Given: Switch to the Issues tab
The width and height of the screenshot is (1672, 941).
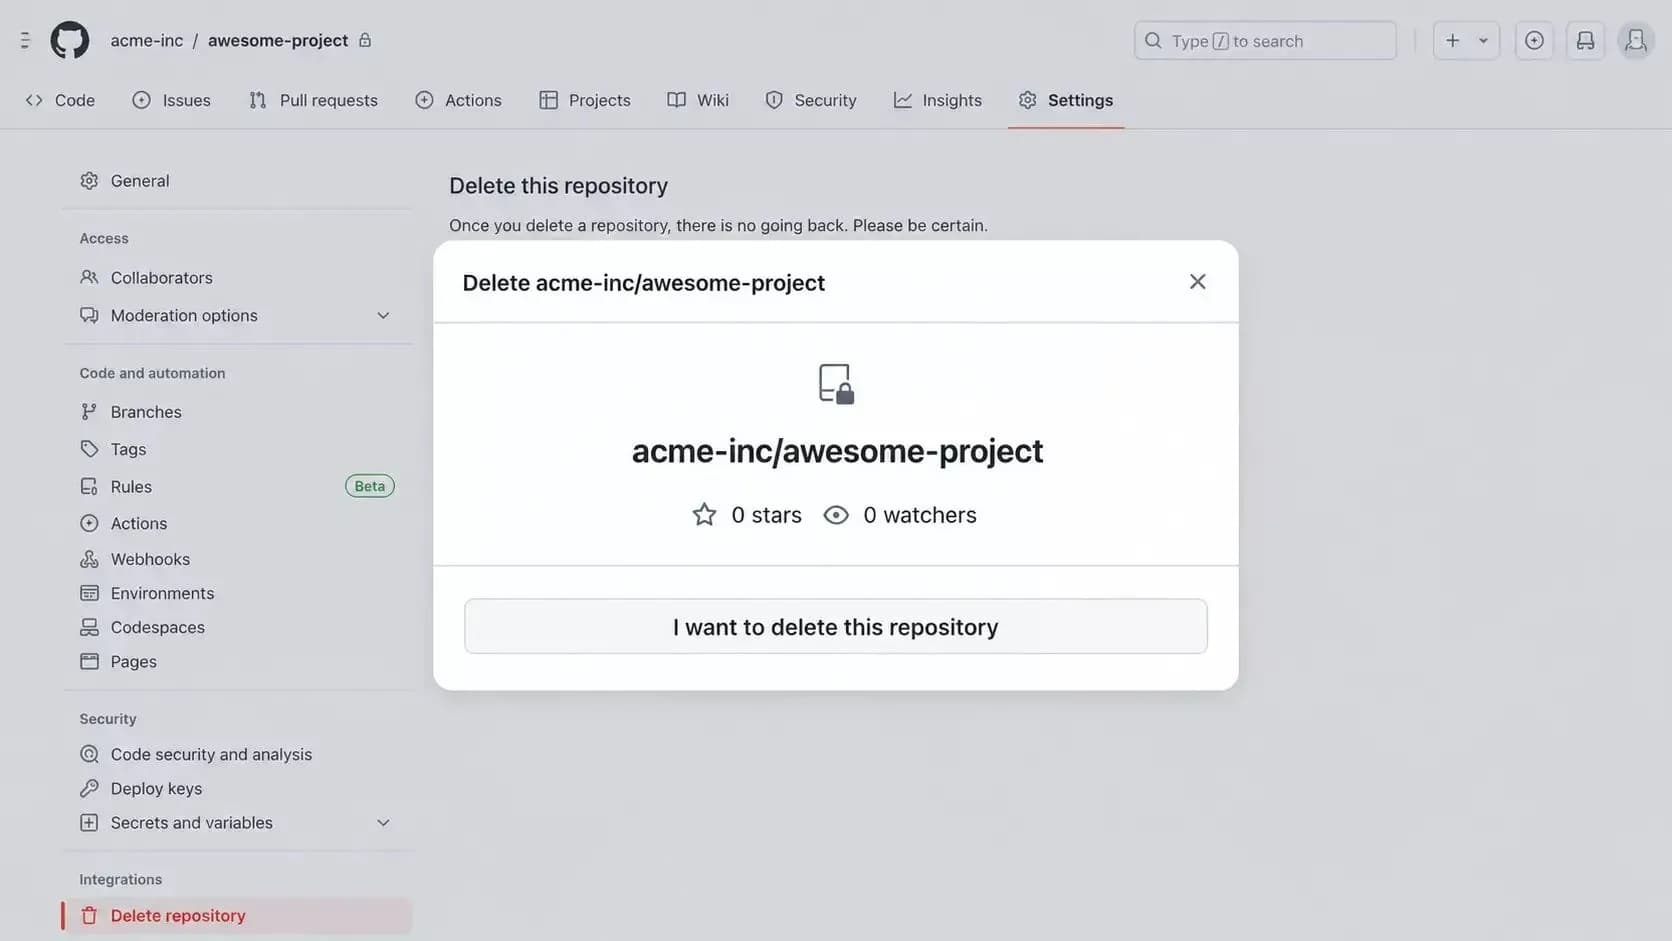Looking at the screenshot, I should click(171, 100).
